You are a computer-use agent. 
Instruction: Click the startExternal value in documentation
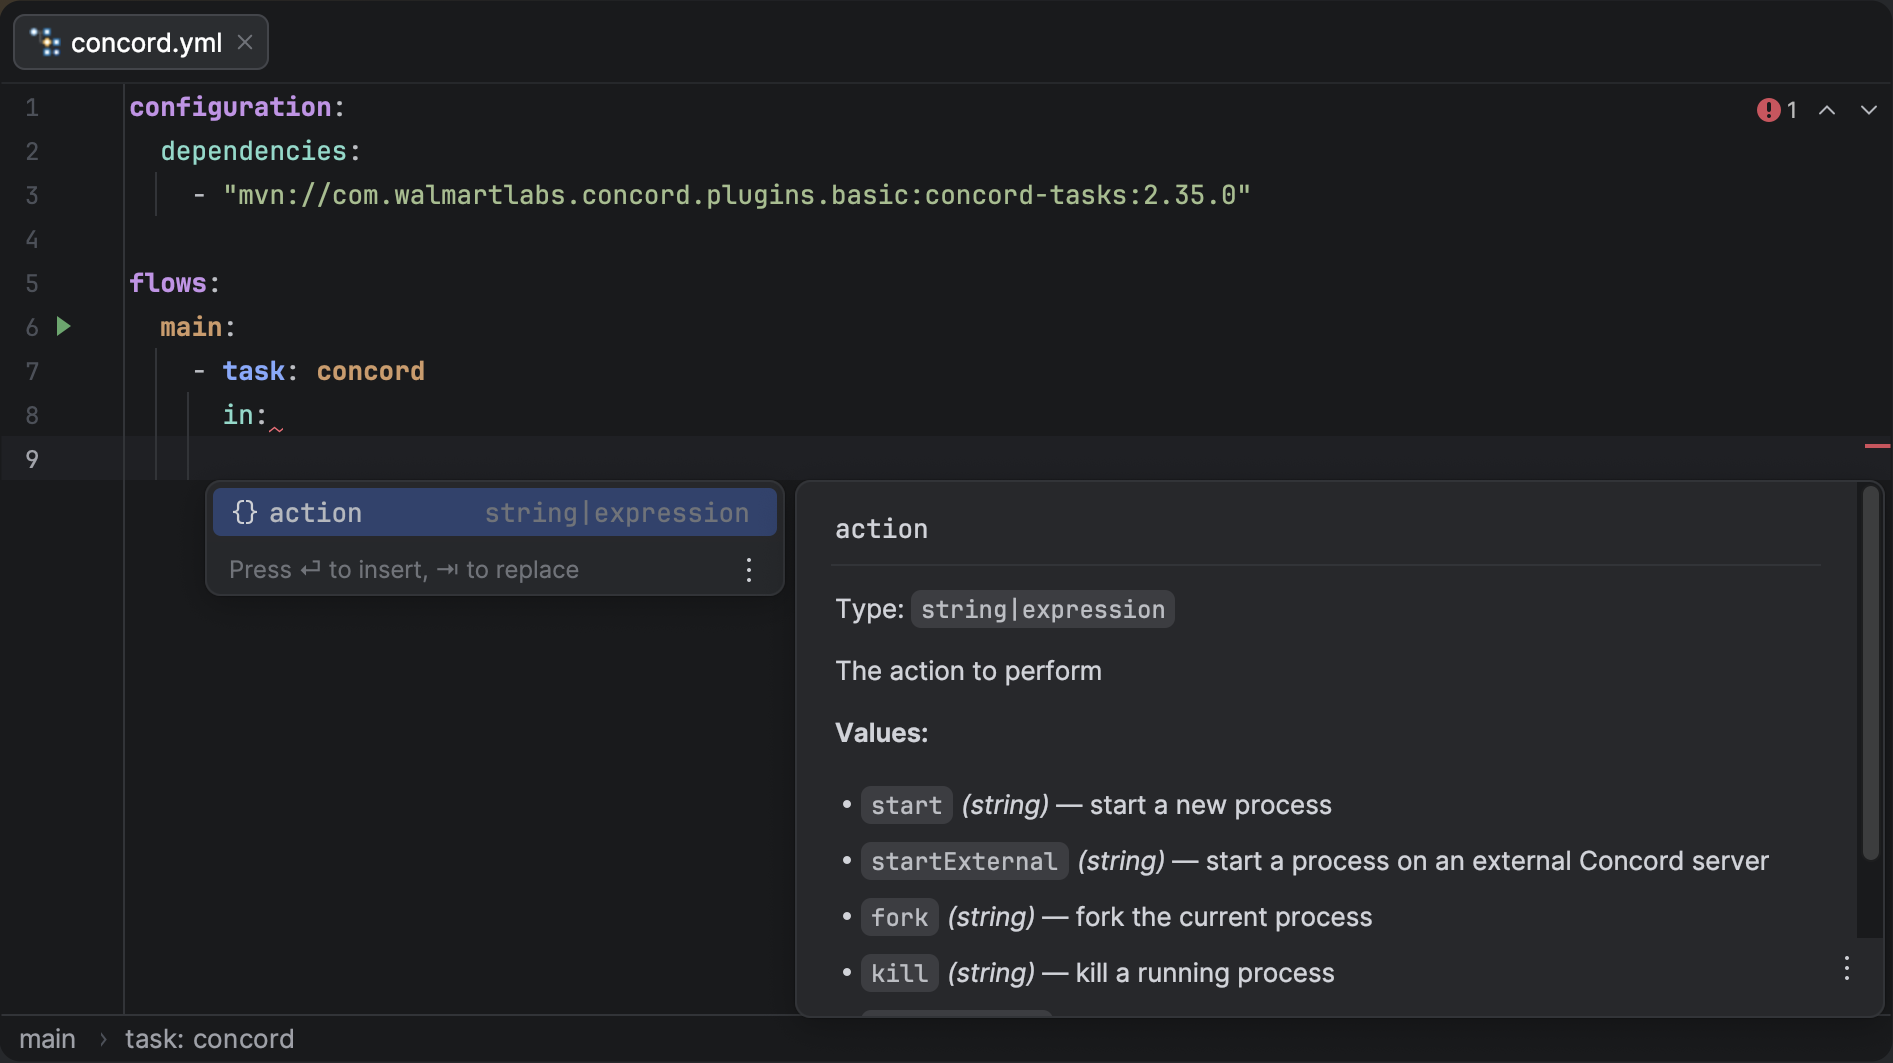963,861
